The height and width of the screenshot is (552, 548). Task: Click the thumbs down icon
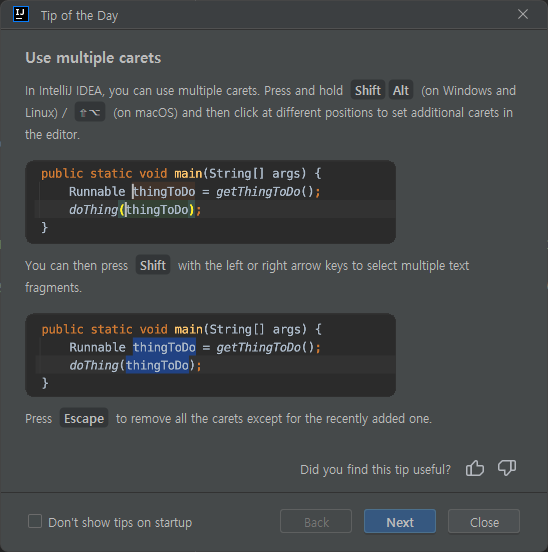(507, 468)
